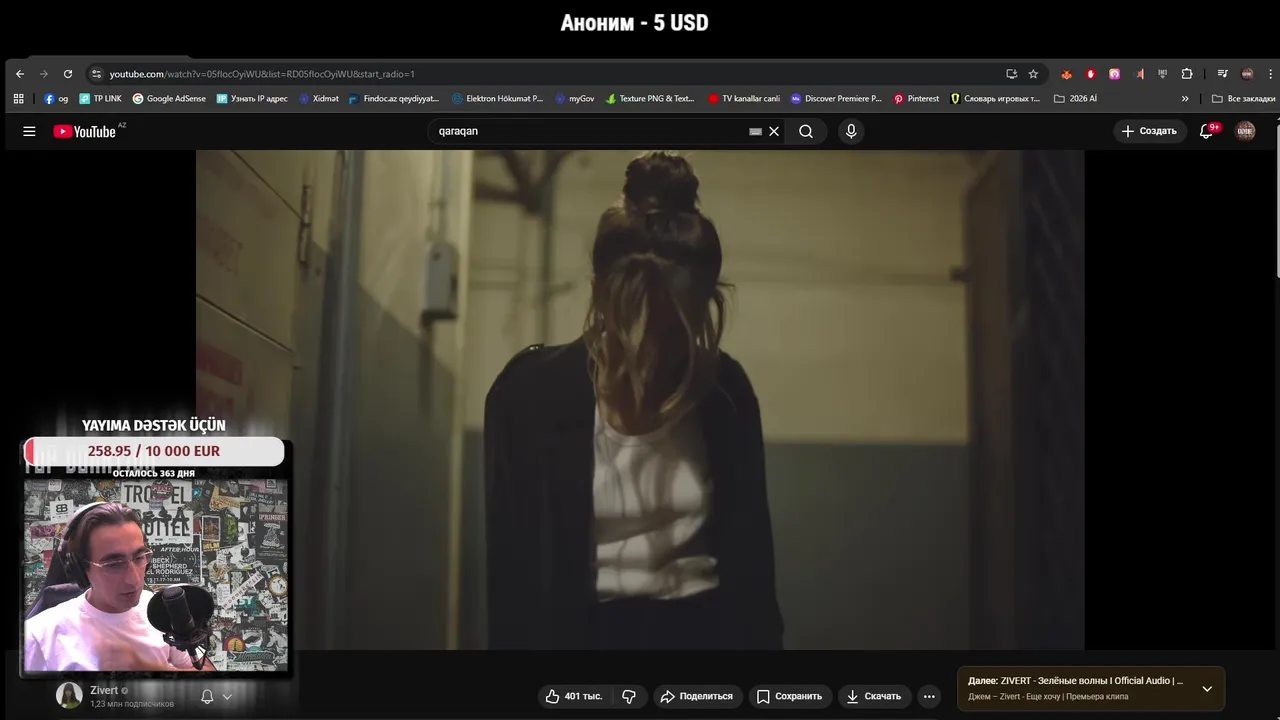1280x720 pixels.
Task: Open YouTube hamburger guide menu
Action: point(29,131)
